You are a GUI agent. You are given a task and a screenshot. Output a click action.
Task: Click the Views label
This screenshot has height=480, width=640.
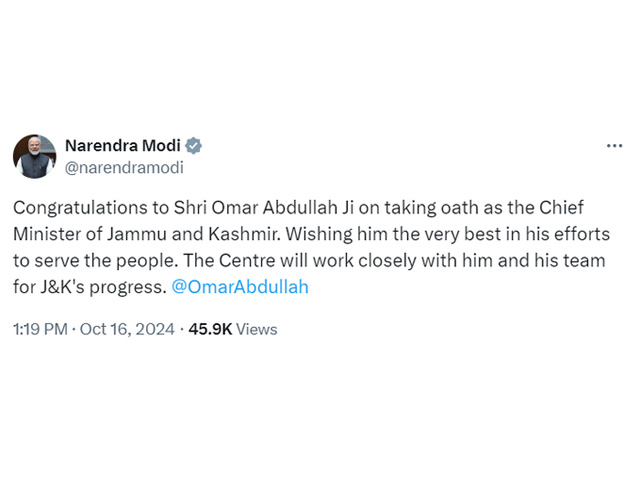tap(257, 329)
